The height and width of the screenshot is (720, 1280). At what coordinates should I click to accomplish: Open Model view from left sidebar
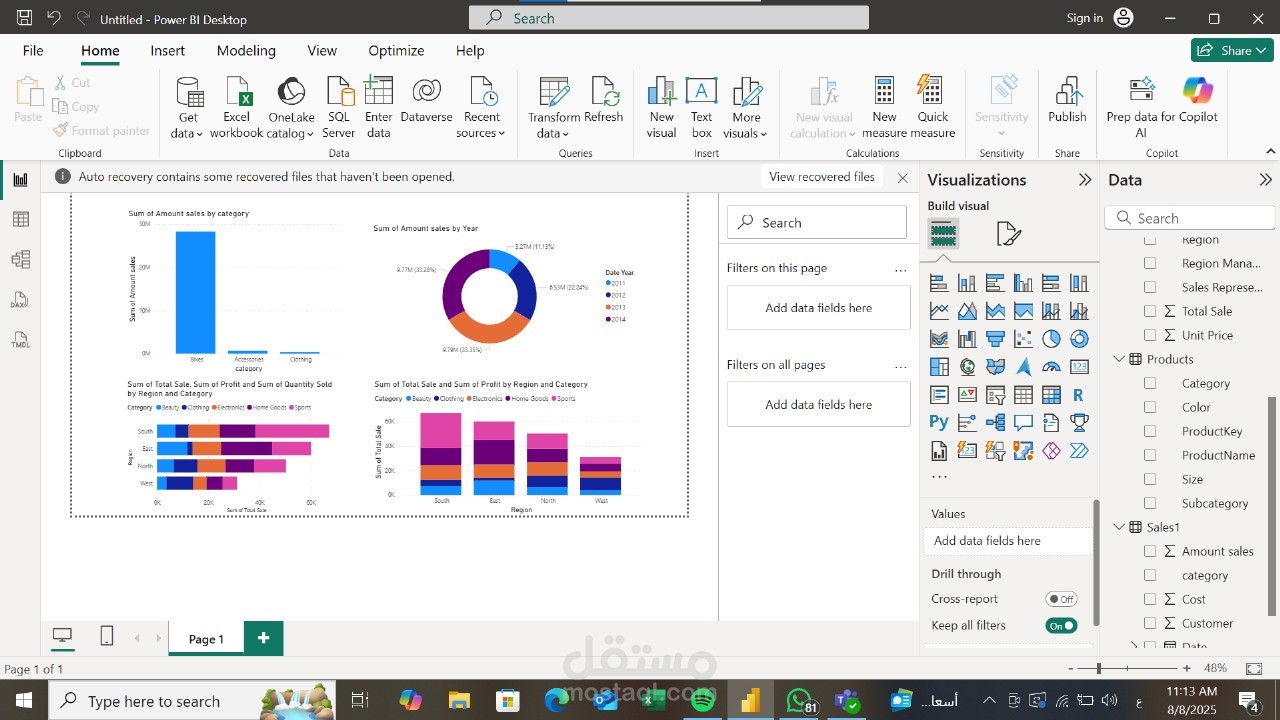20,259
